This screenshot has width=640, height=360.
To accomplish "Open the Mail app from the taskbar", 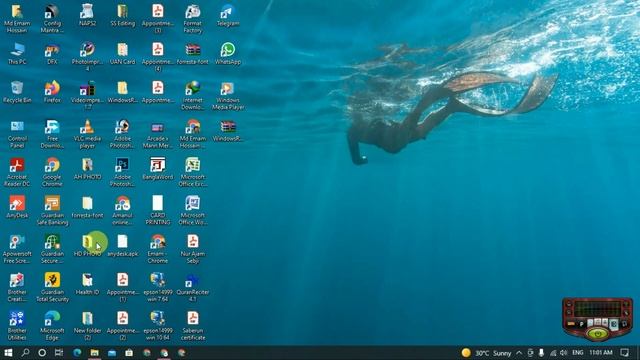I will 112,353.
